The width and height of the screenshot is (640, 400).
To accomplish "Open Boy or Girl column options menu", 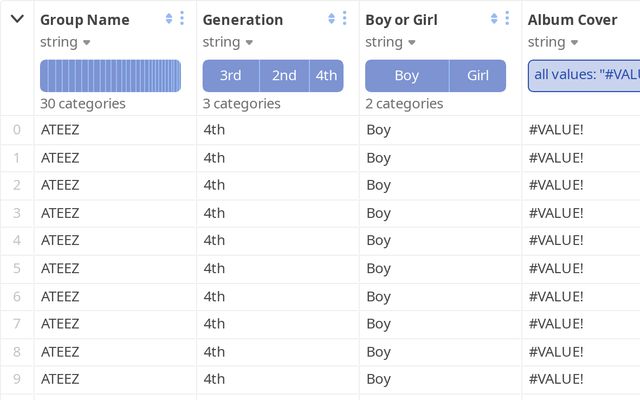I will click(x=507, y=19).
